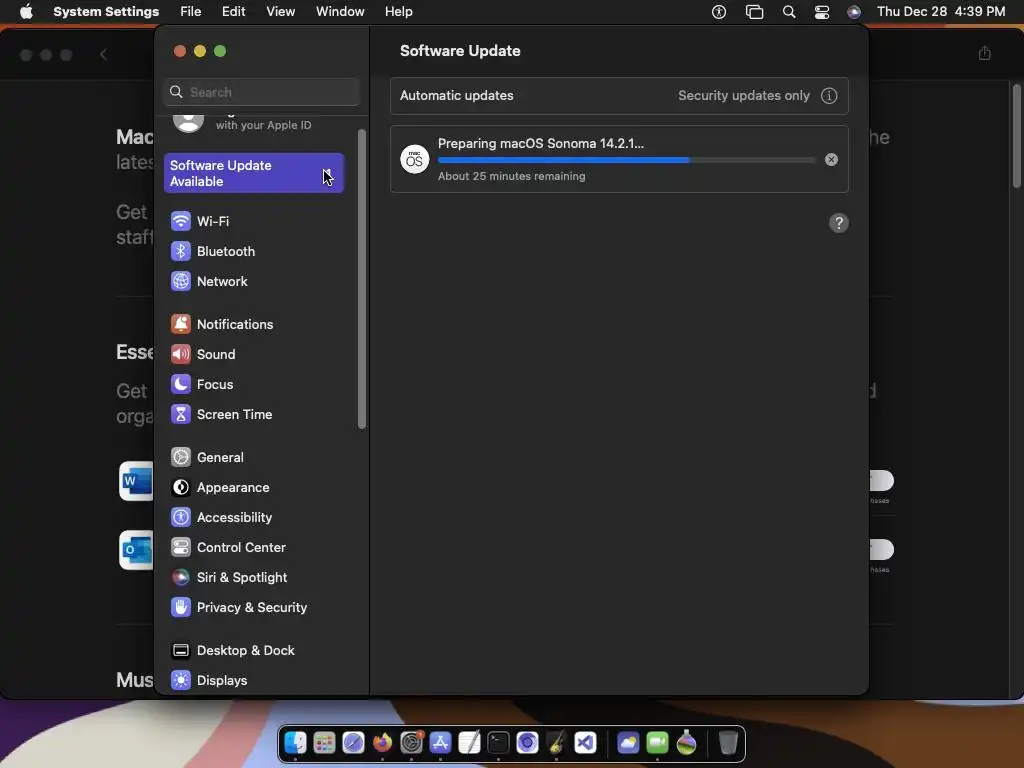Open the View menu
Image resolution: width=1024 pixels, height=768 pixels.
(280, 12)
